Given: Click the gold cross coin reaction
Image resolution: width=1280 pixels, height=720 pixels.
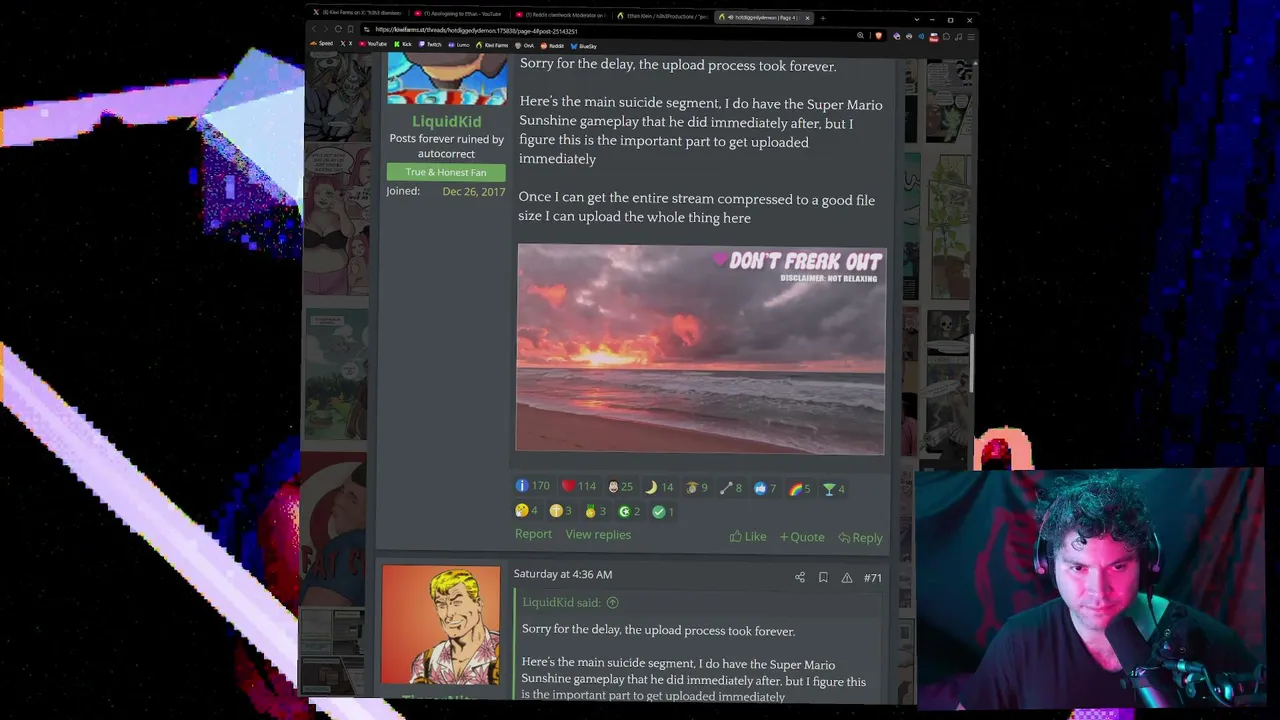Looking at the screenshot, I should pyautogui.click(x=561, y=511).
